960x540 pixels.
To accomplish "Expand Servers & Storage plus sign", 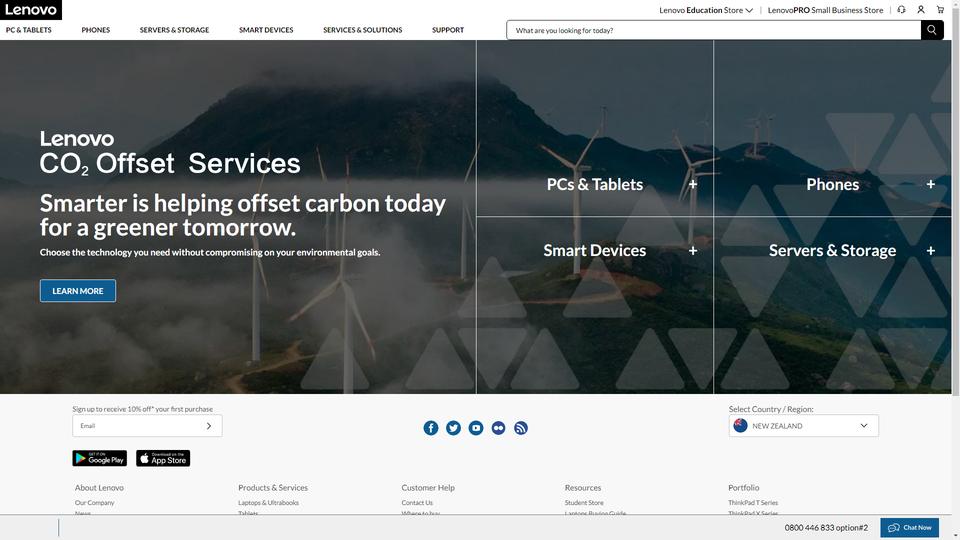I will (931, 250).
